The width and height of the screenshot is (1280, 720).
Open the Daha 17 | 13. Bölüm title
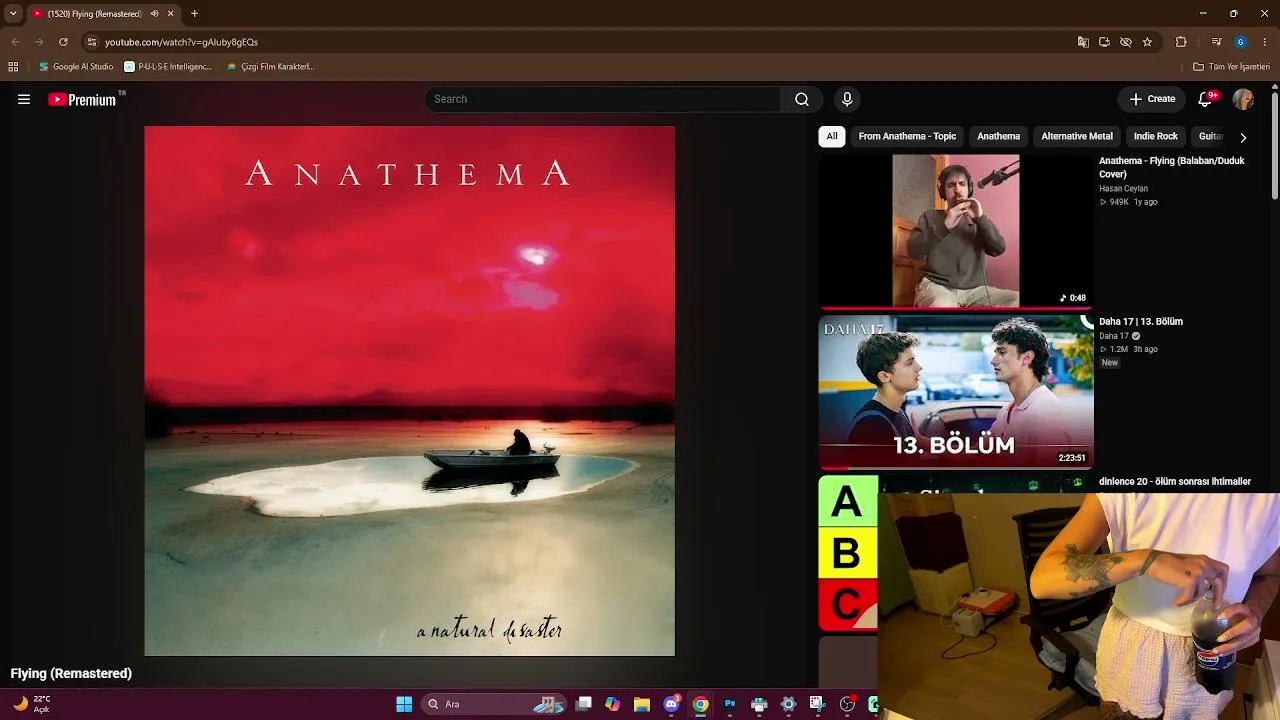[1141, 321]
